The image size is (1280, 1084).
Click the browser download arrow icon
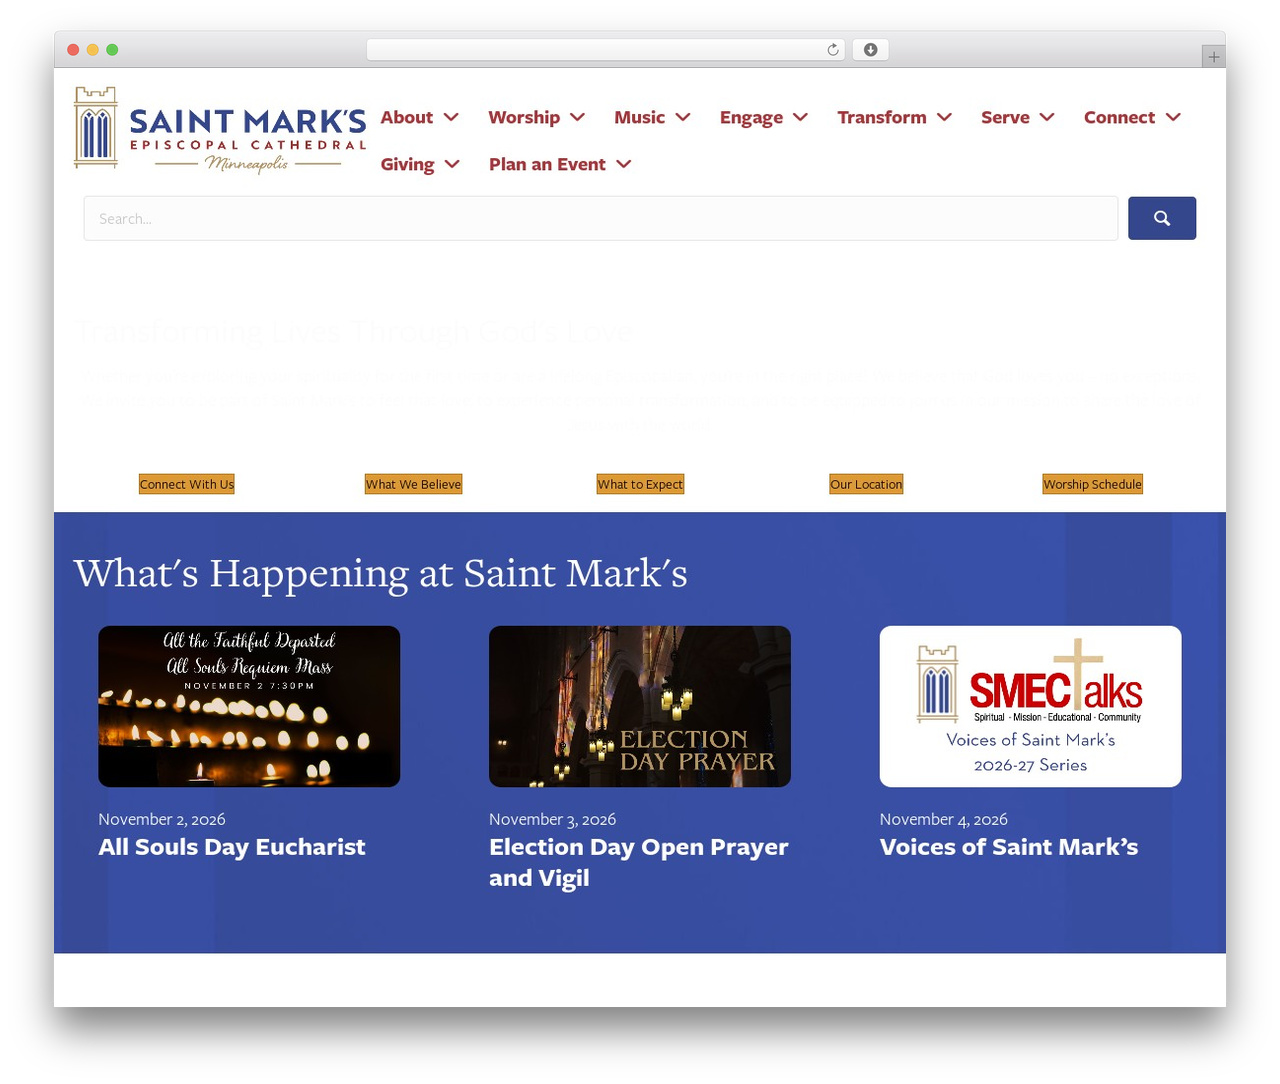point(870,50)
